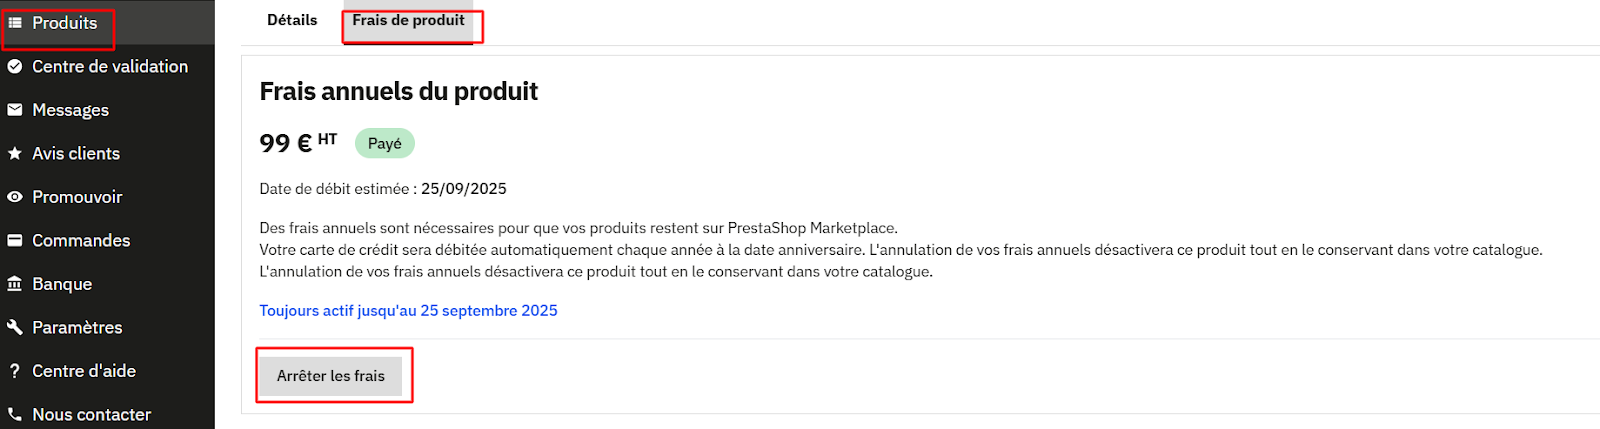Click the estimated debit date 25/09/2025
The height and width of the screenshot is (429, 1600).
click(464, 189)
